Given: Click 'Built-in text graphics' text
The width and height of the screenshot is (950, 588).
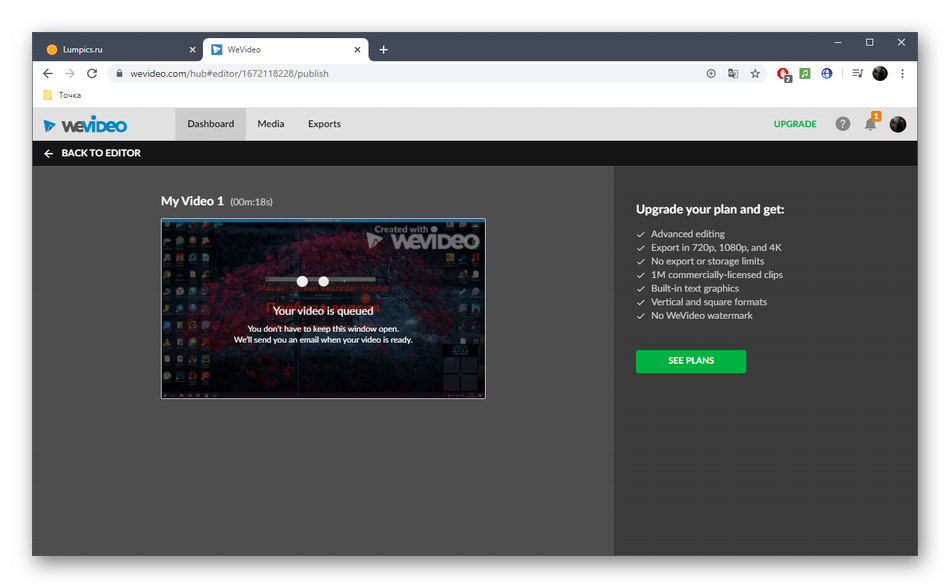Looking at the screenshot, I should coord(695,288).
